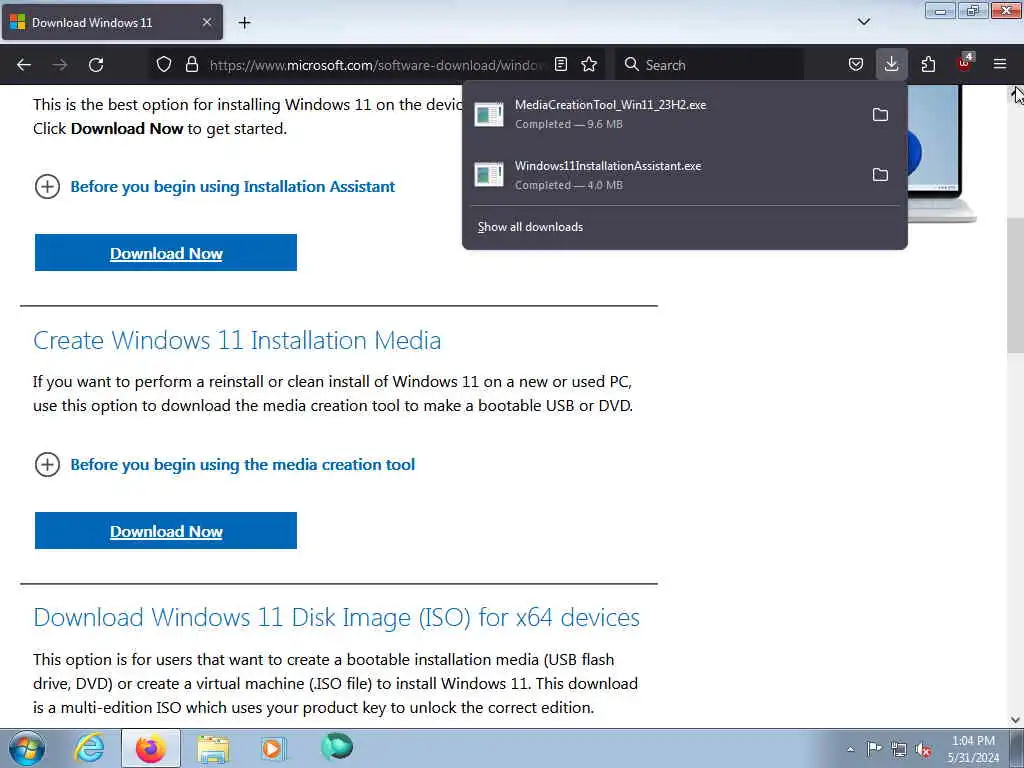The image size is (1024, 768).
Task: Open Action Center flag icon
Action: click(874, 748)
